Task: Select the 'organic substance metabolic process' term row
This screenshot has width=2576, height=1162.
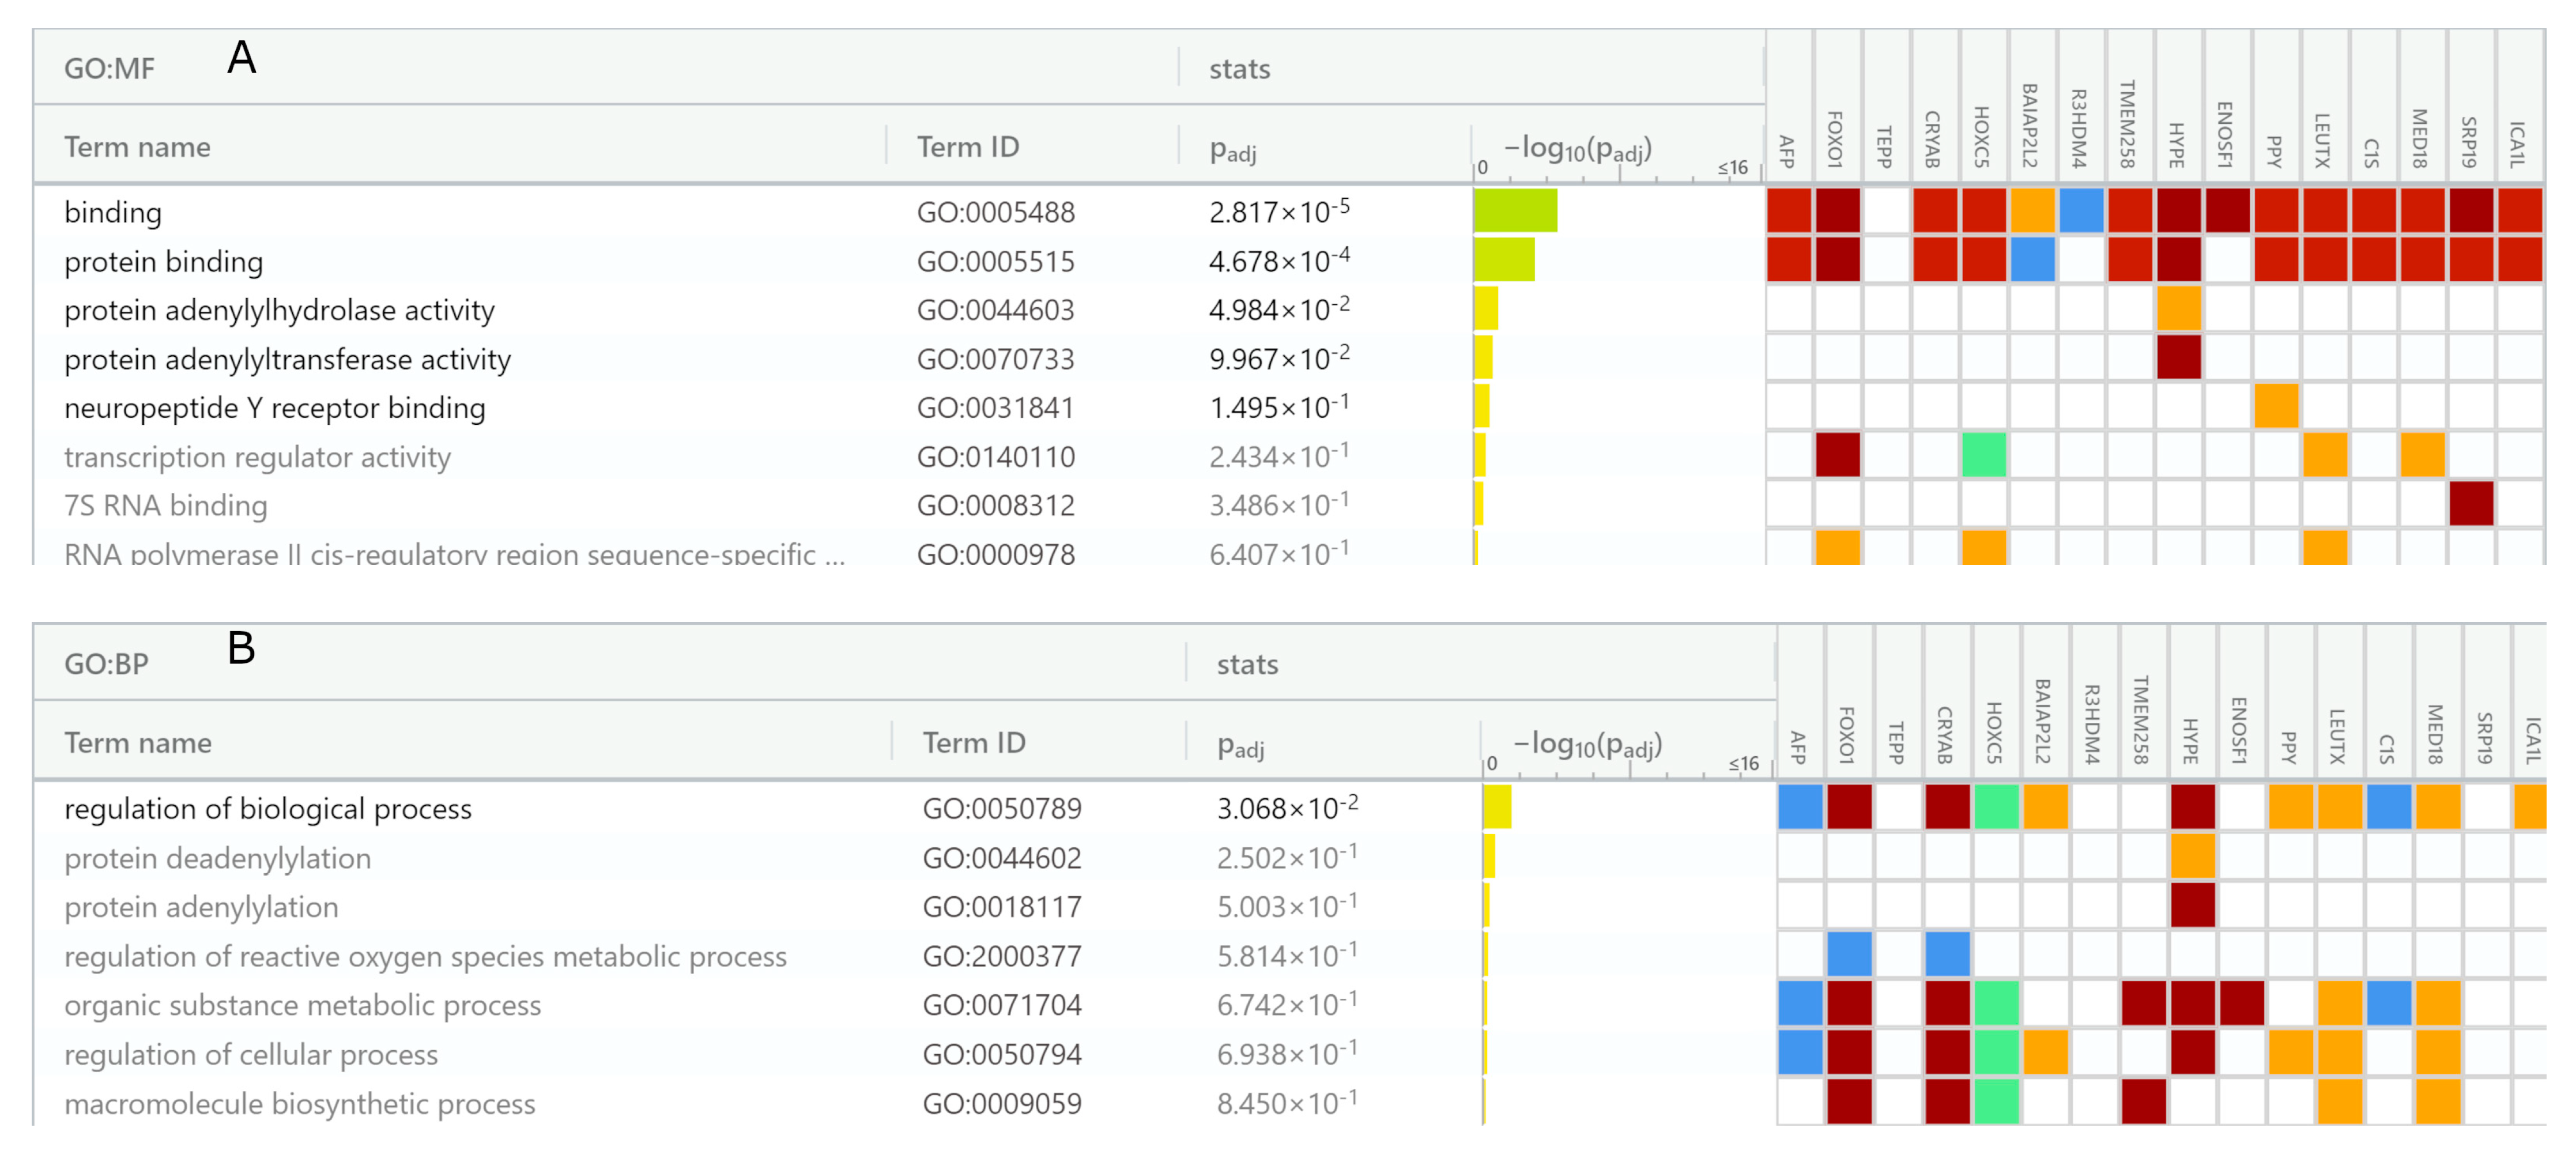Action: tap(302, 1005)
